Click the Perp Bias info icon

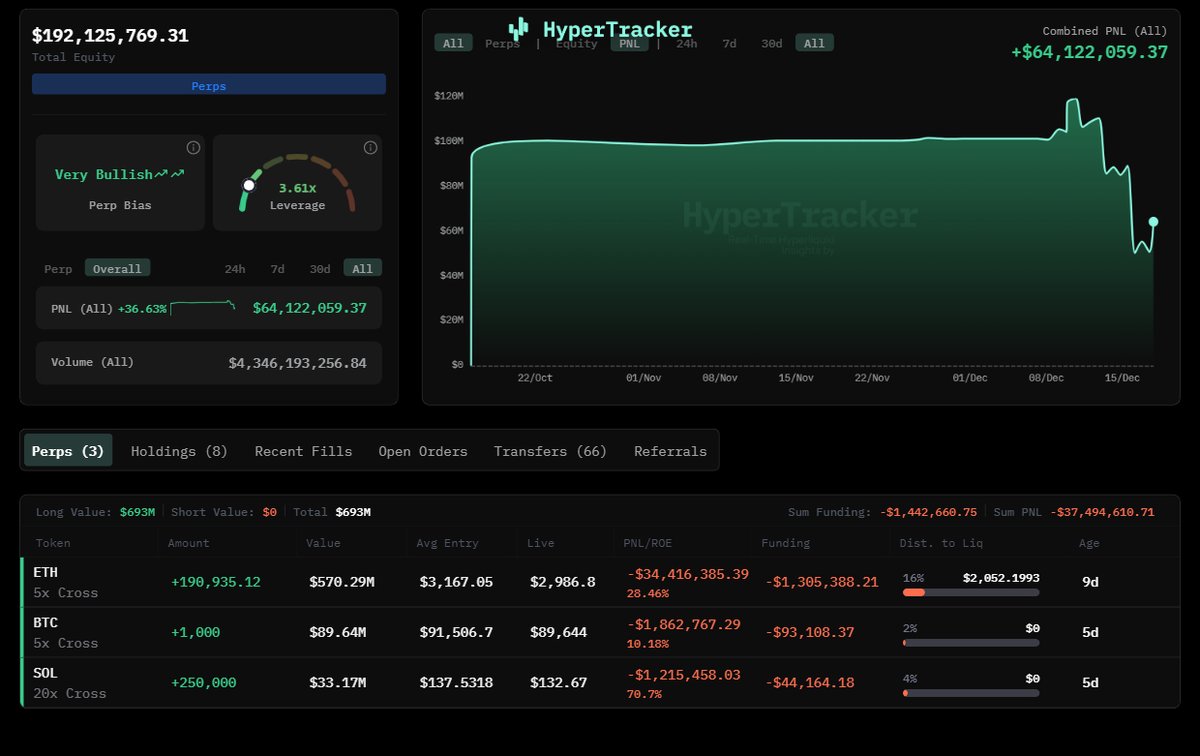coord(193,148)
